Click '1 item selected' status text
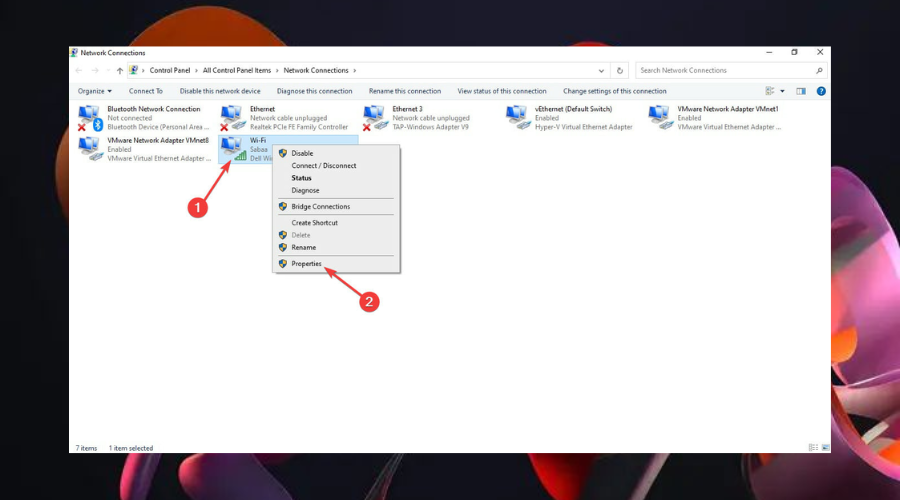The image size is (900, 500). [x=131, y=448]
